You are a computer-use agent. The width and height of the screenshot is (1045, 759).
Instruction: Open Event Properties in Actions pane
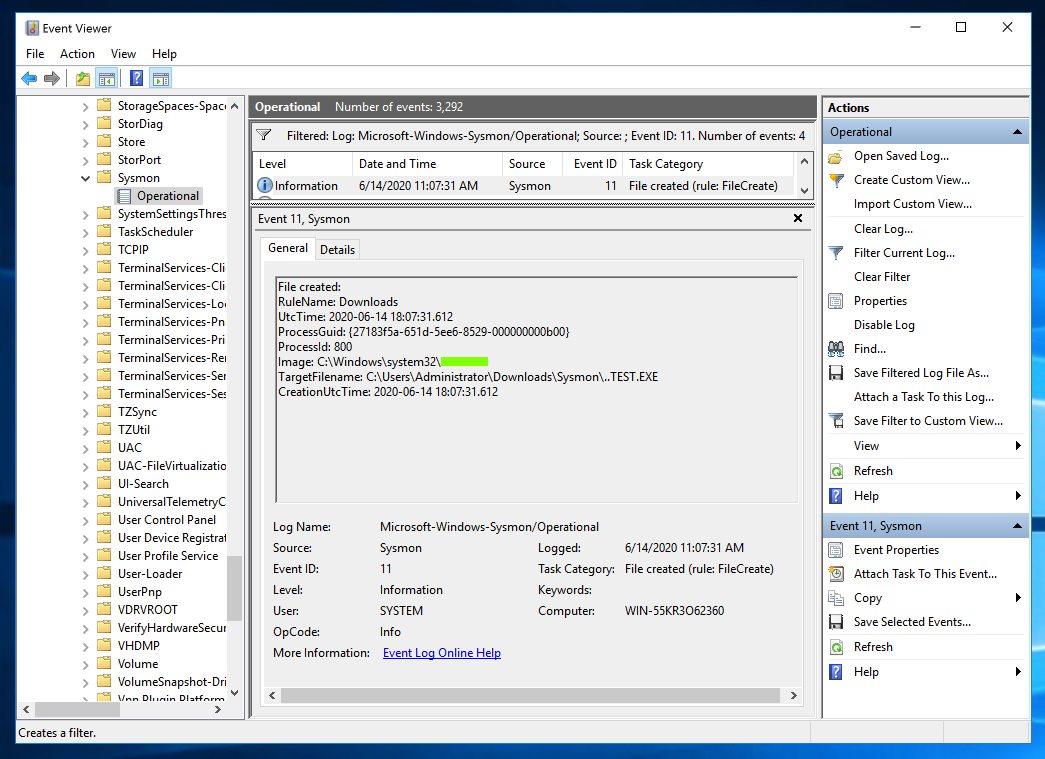point(896,550)
